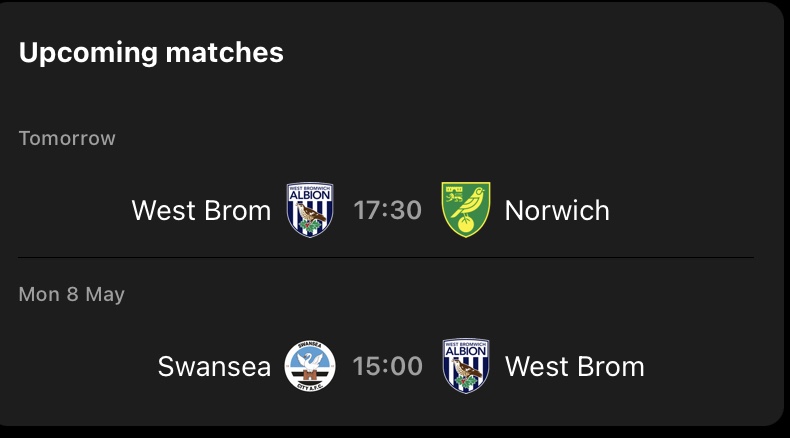The height and width of the screenshot is (438, 790).
Task: Tap ALBION banner on crest beside 17:30
Action: [x=310, y=197]
